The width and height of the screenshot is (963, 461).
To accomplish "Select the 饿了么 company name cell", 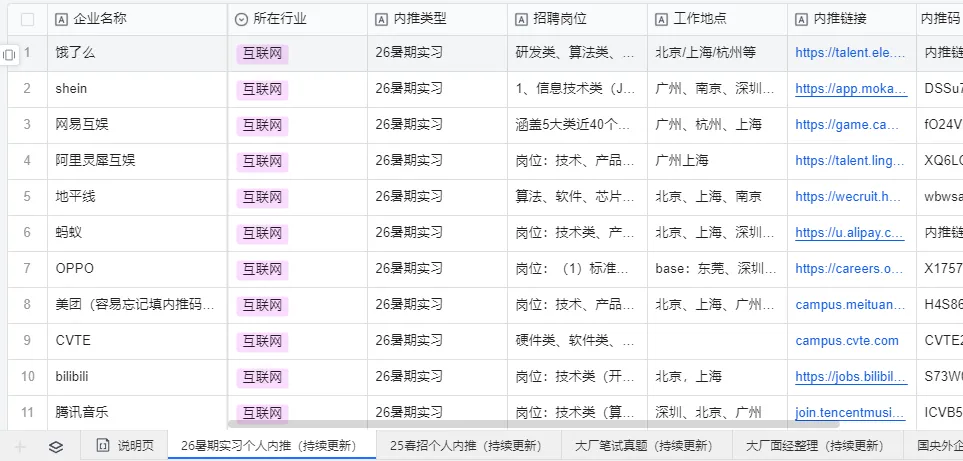I will click(137, 53).
